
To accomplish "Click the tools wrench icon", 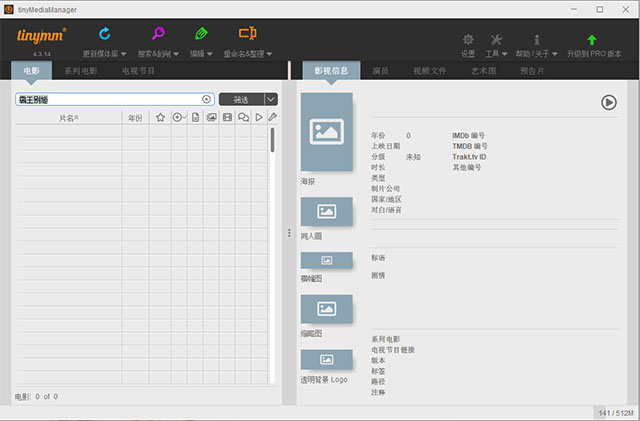I will [x=496, y=40].
